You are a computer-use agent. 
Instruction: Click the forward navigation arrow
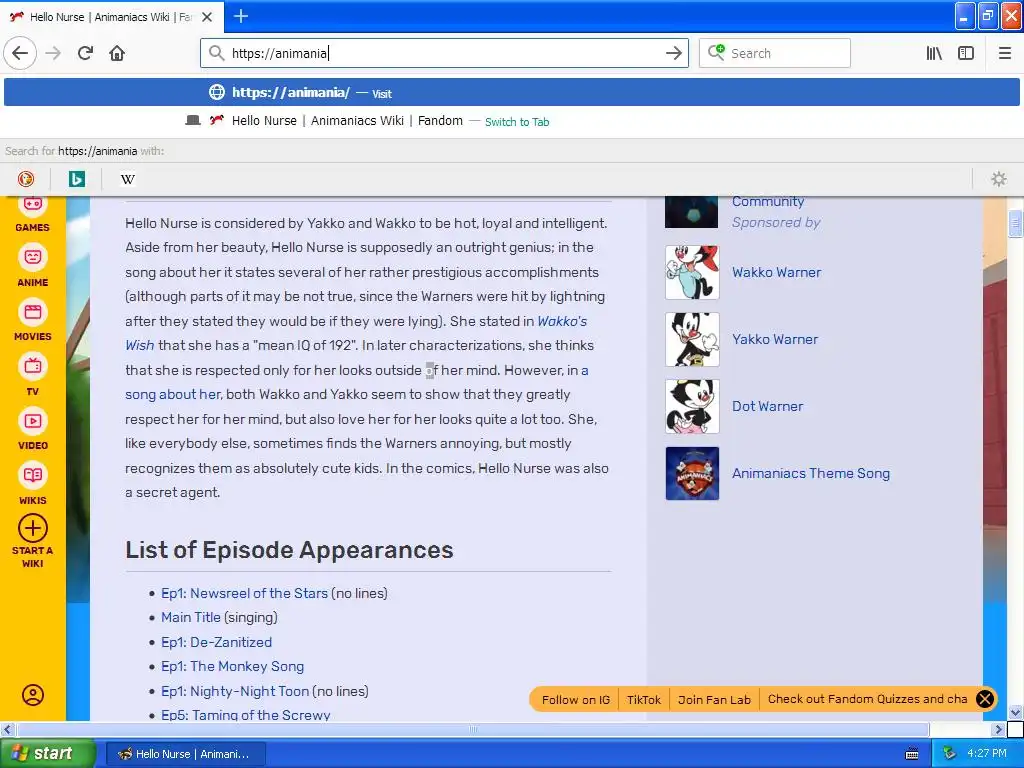(x=53, y=53)
